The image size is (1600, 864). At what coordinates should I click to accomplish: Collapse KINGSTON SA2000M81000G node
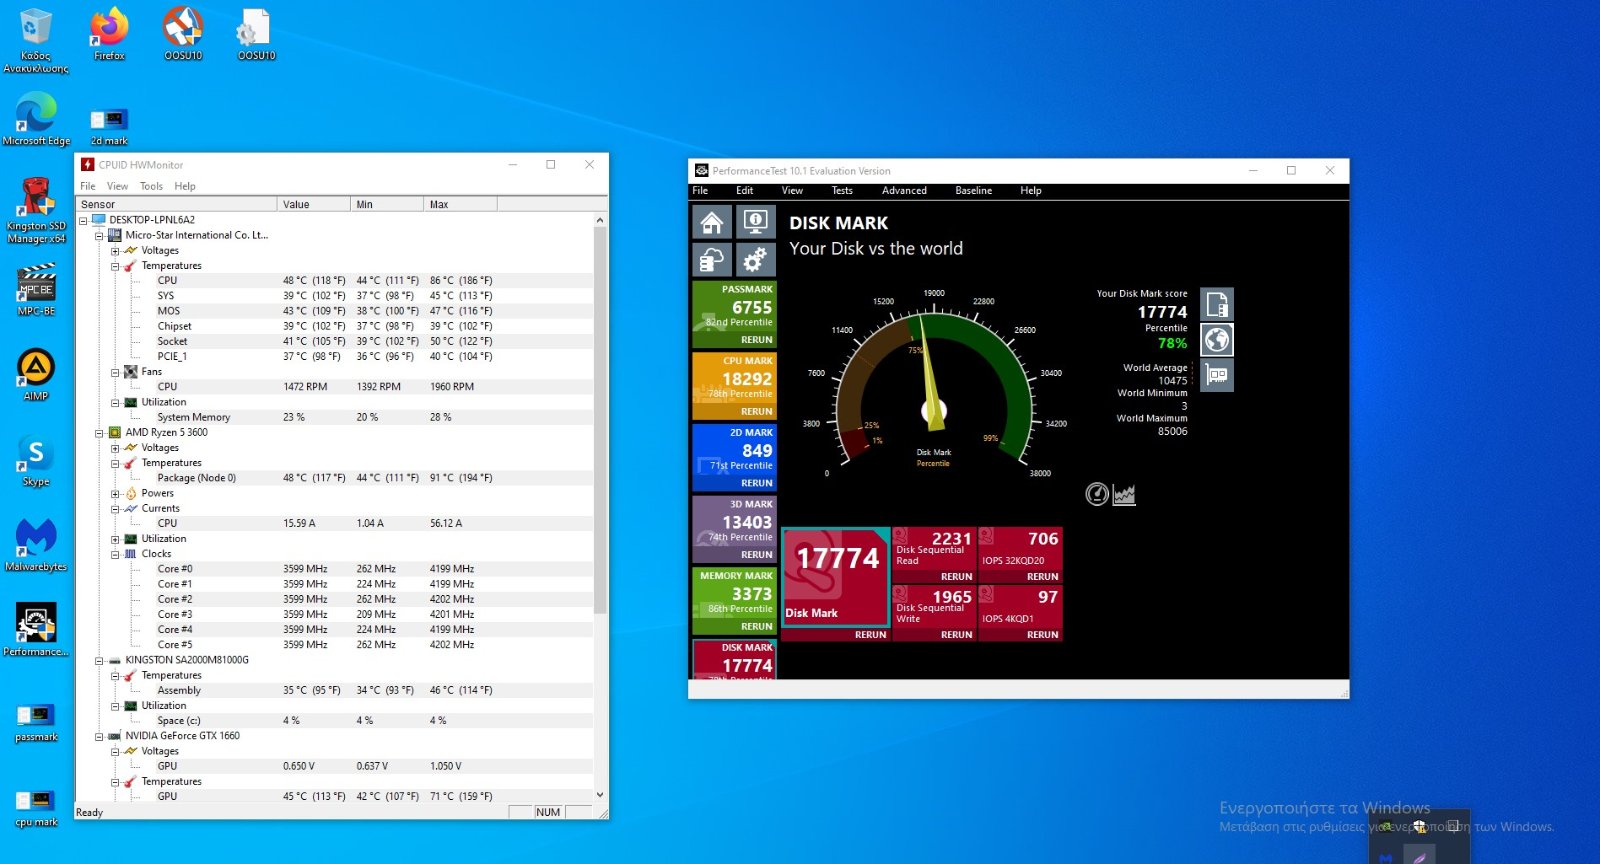pyautogui.click(x=99, y=661)
